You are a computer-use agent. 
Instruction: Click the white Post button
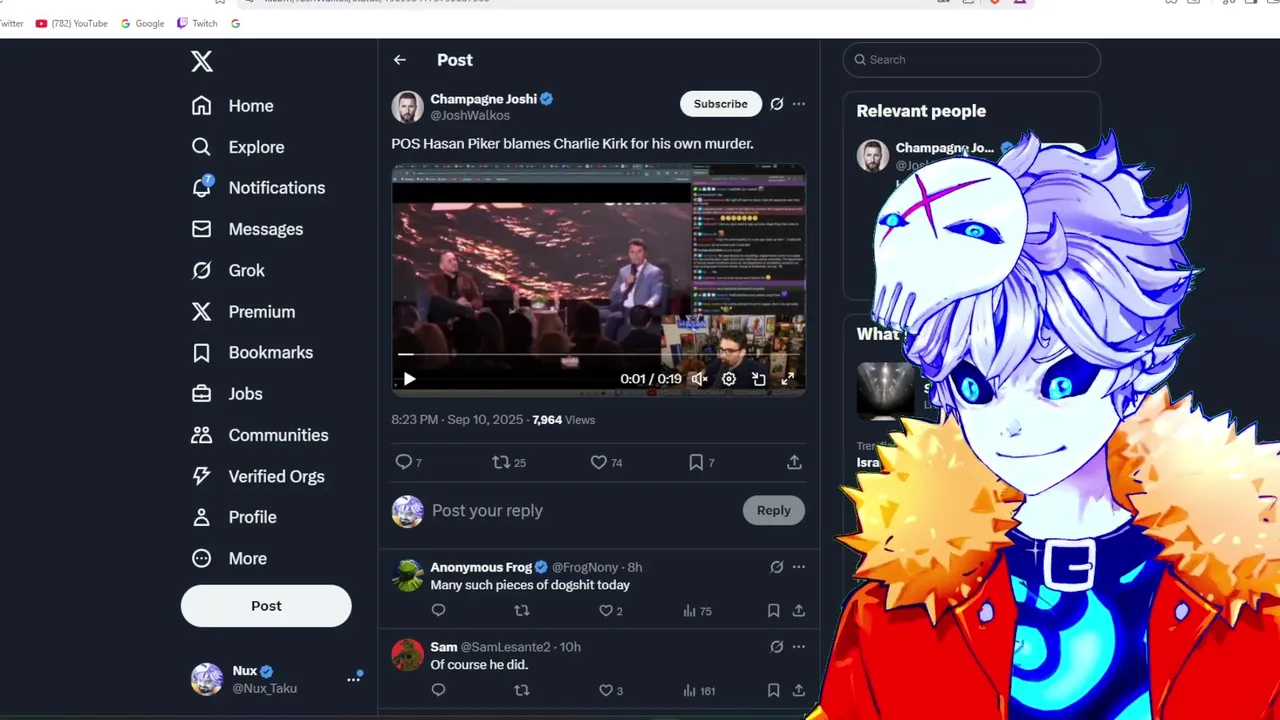(x=266, y=606)
